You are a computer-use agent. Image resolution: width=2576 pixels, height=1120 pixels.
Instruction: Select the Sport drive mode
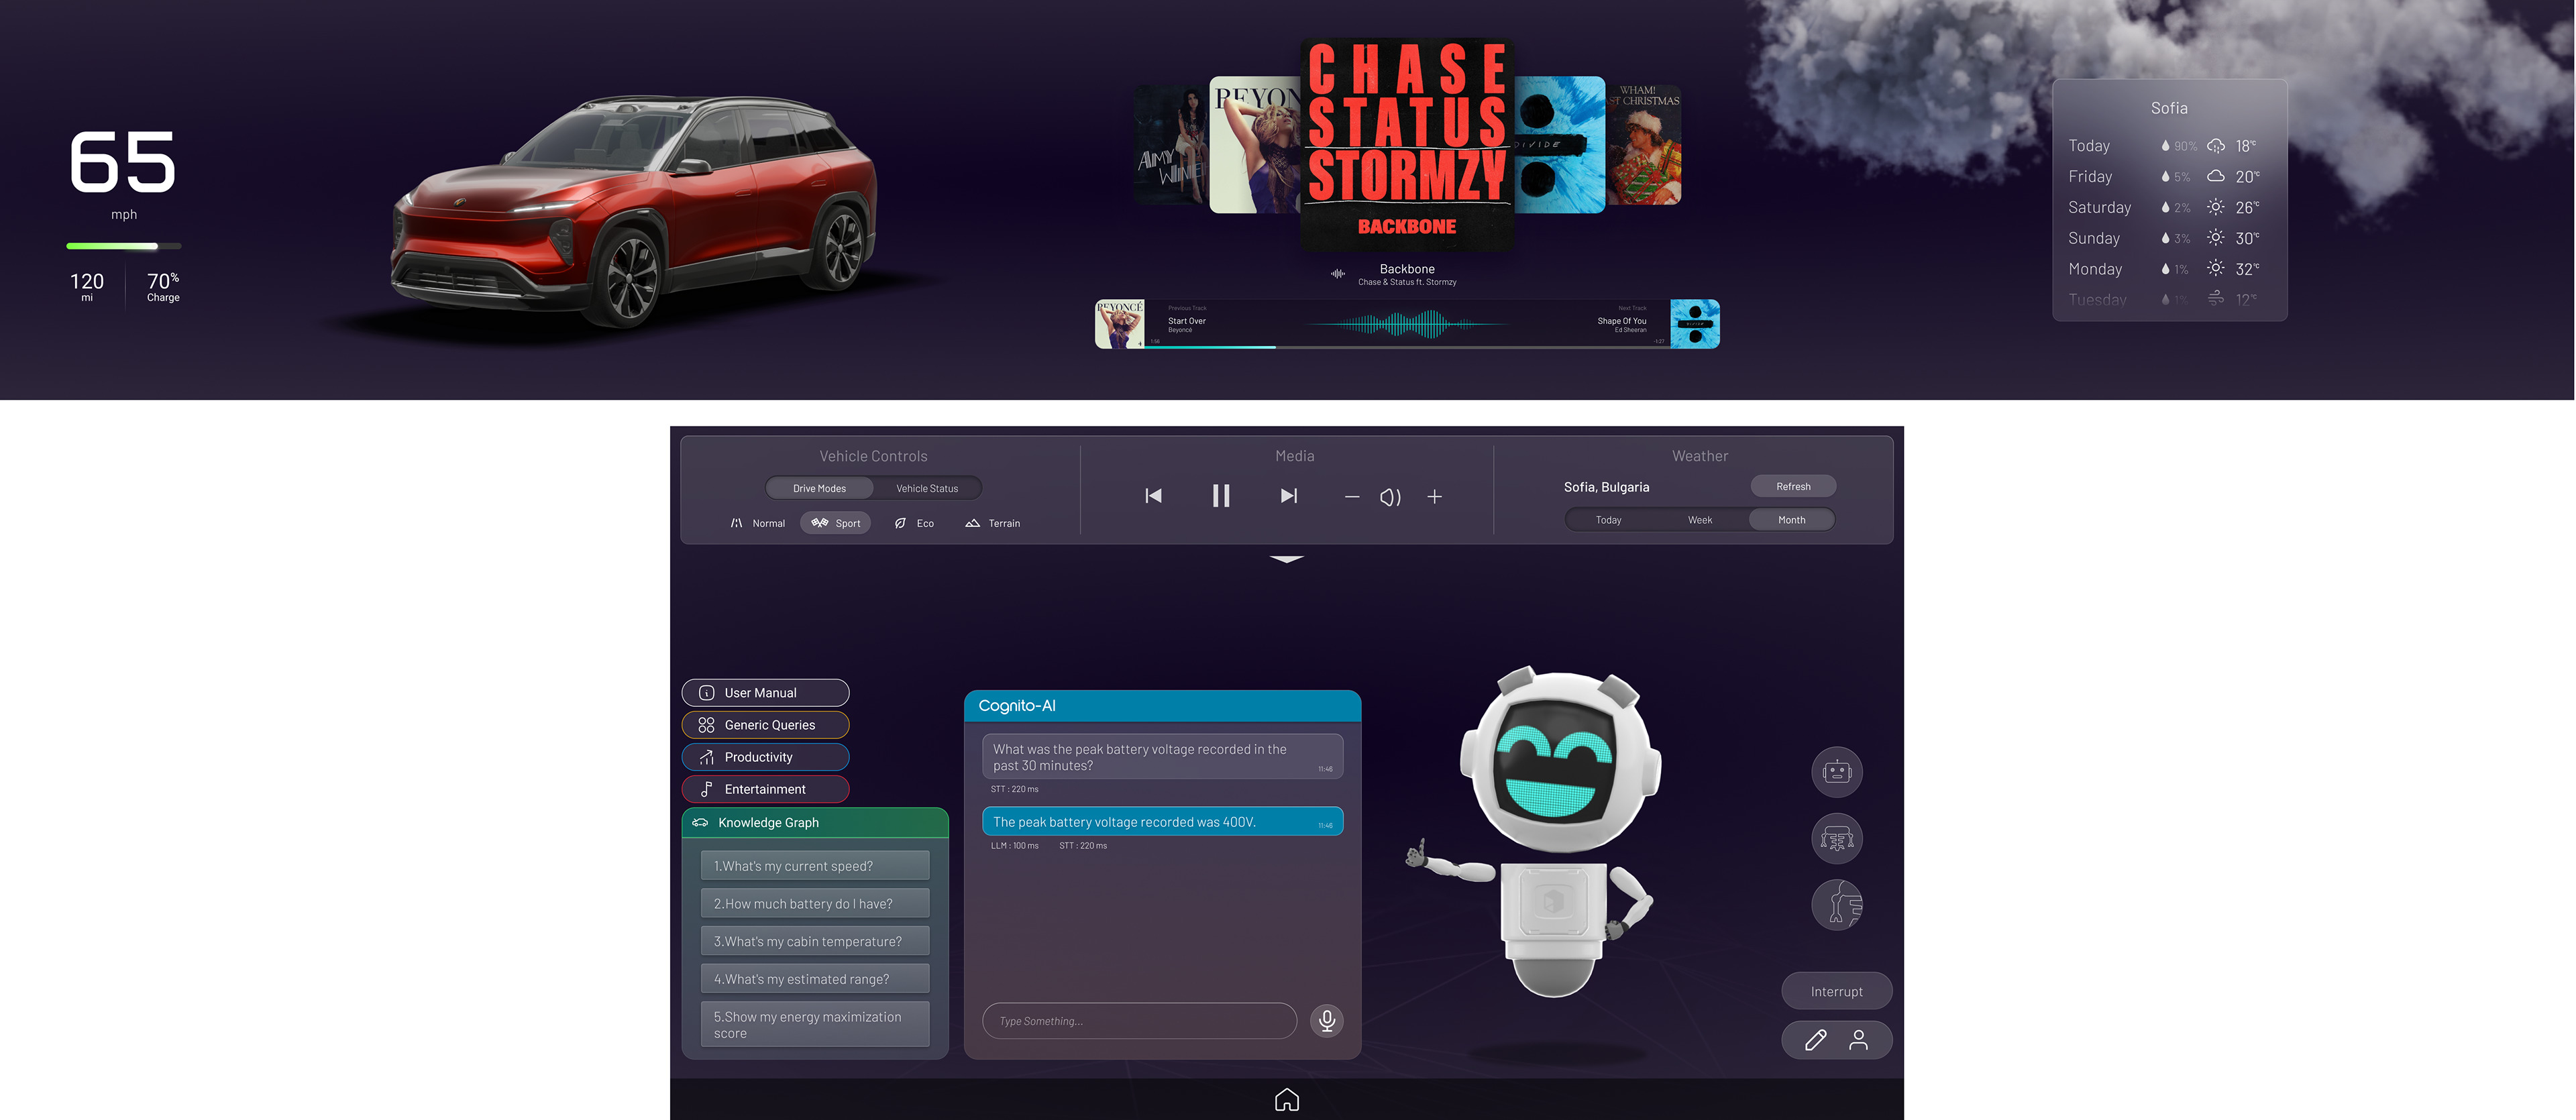[x=836, y=523]
